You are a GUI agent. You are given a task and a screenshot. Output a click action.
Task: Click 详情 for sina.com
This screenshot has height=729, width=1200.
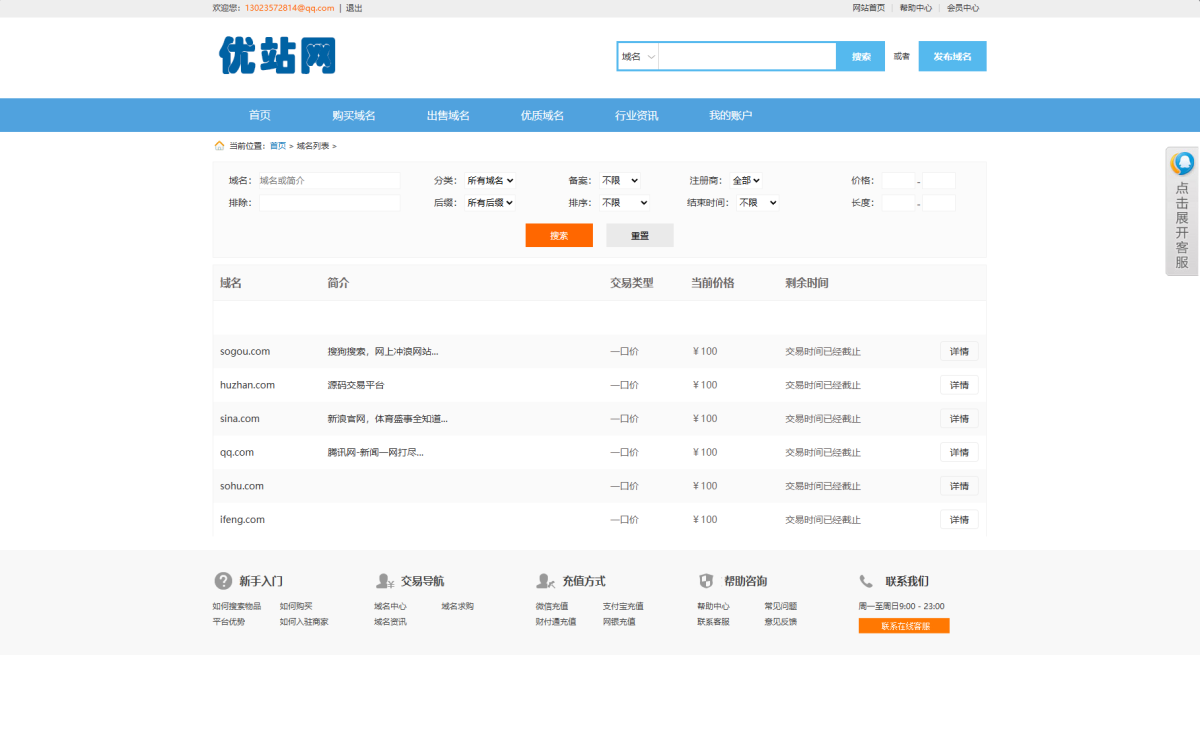pos(959,419)
